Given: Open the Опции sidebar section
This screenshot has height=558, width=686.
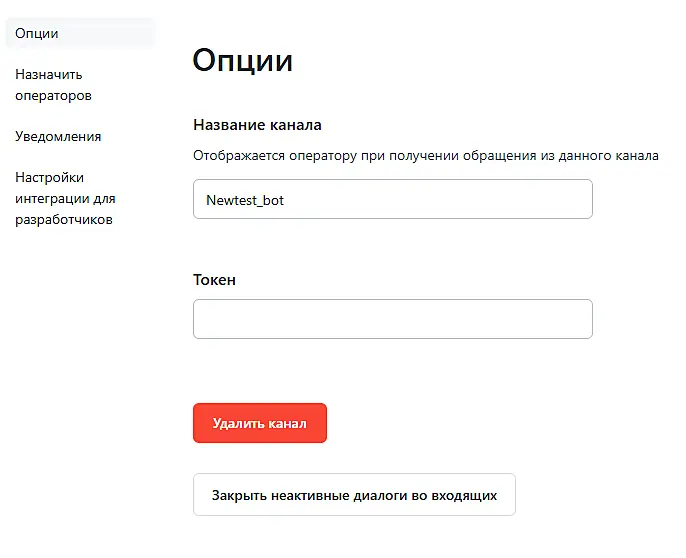Looking at the screenshot, I should (37, 33).
